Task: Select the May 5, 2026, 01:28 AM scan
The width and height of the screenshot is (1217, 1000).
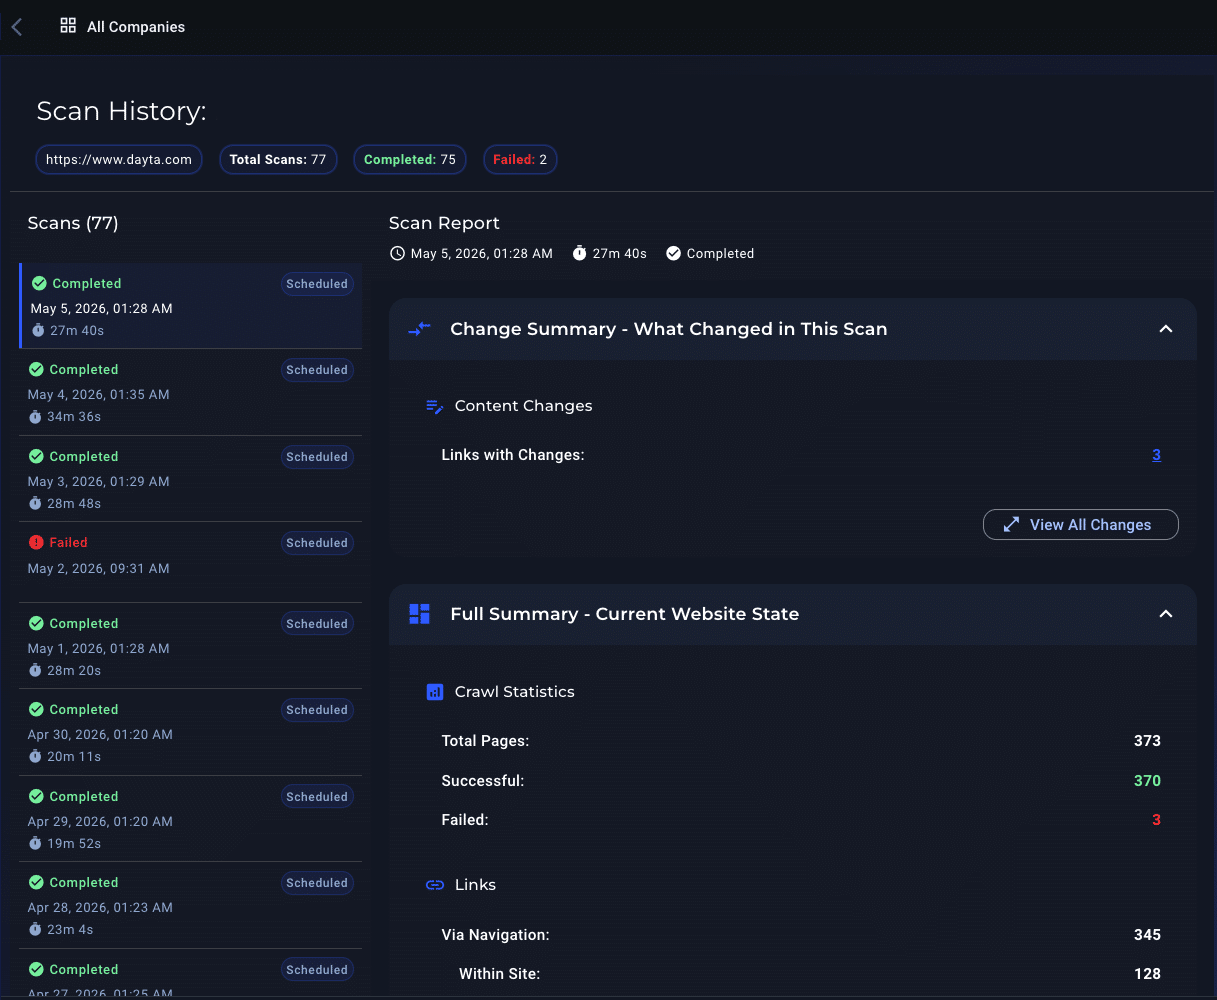Action: pyautogui.click(x=190, y=306)
